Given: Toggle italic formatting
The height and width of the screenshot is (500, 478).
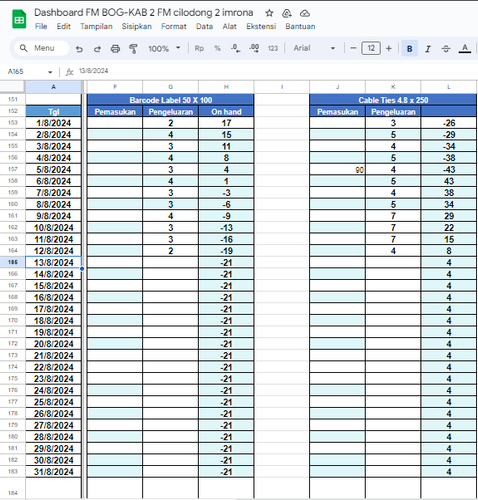Looking at the screenshot, I should [x=428, y=49].
